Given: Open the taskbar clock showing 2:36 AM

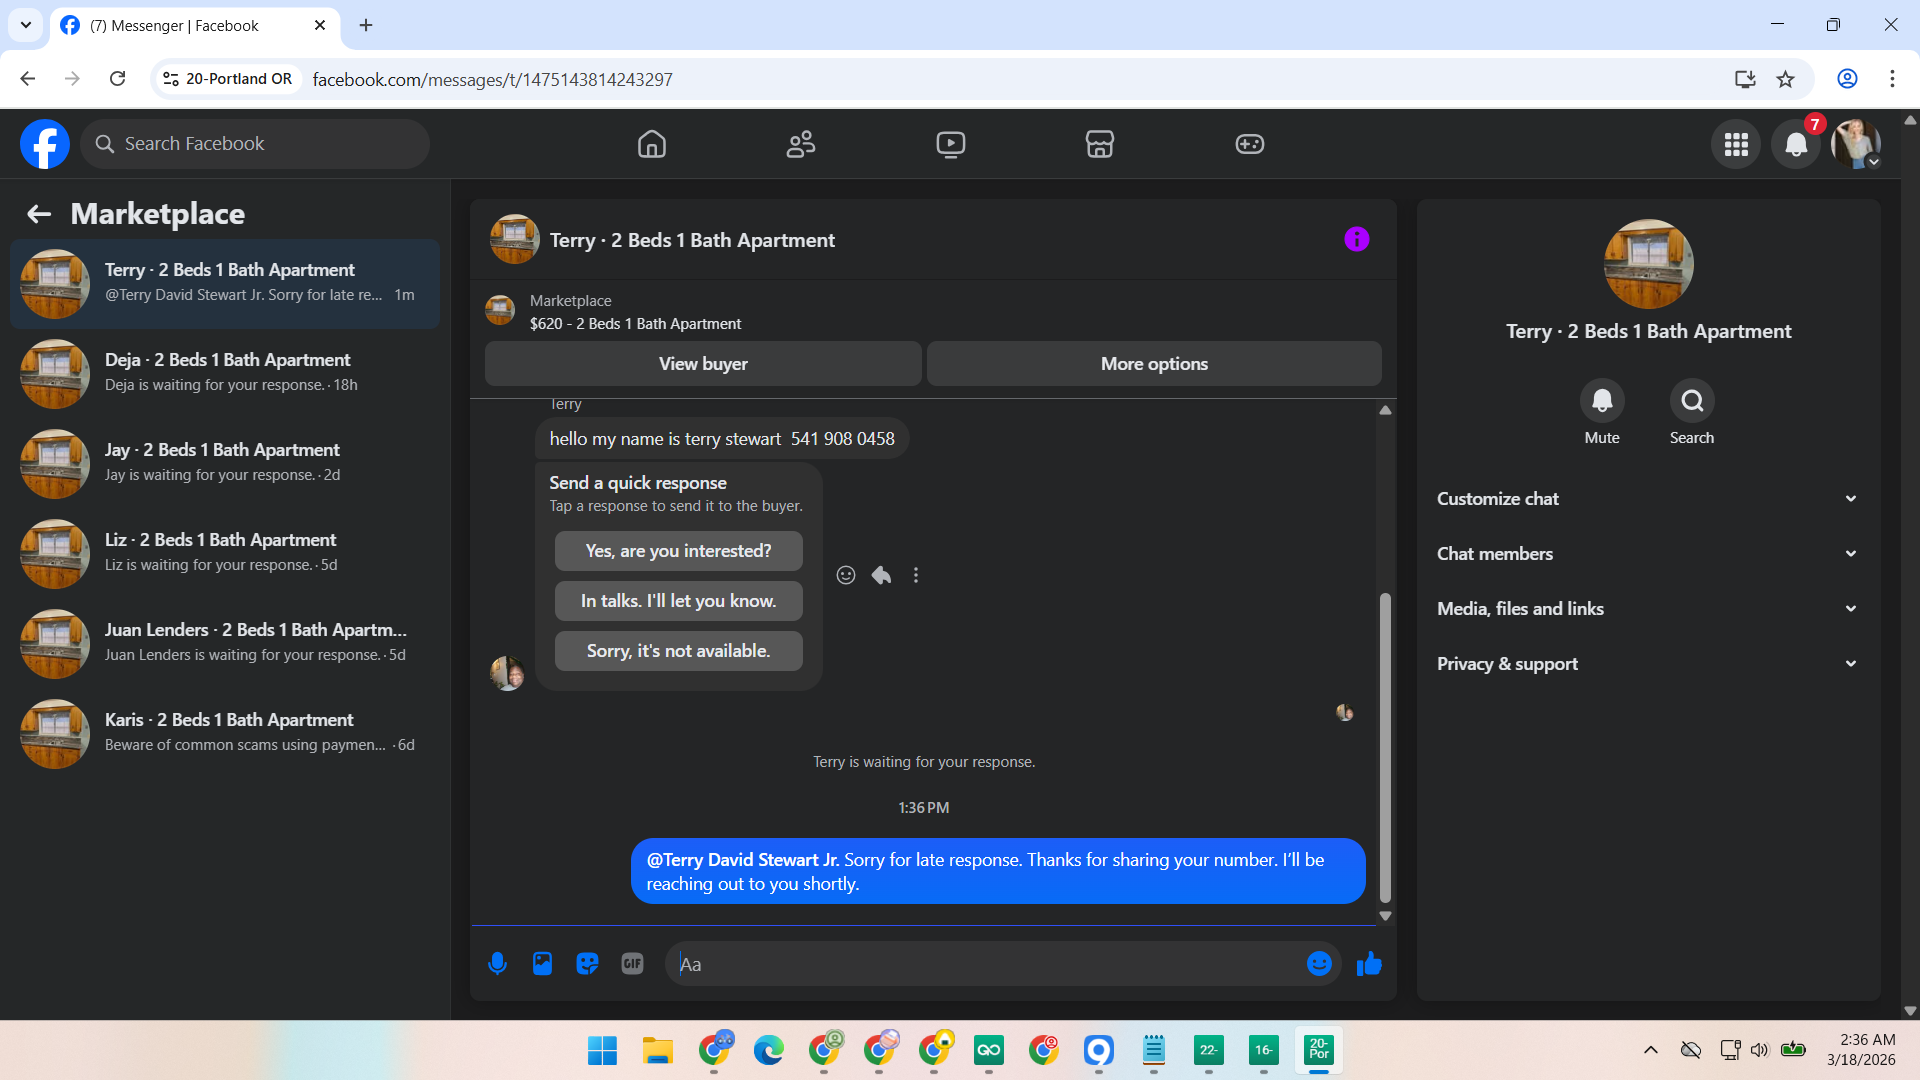Looking at the screenshot, I should [1861, 1050].
